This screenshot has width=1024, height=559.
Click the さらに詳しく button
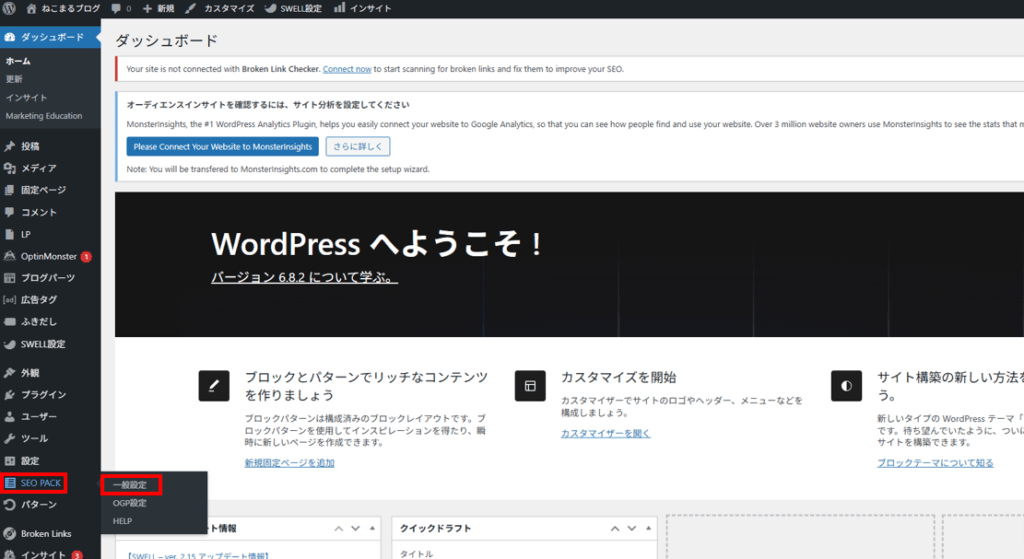[x=358, y=146]
